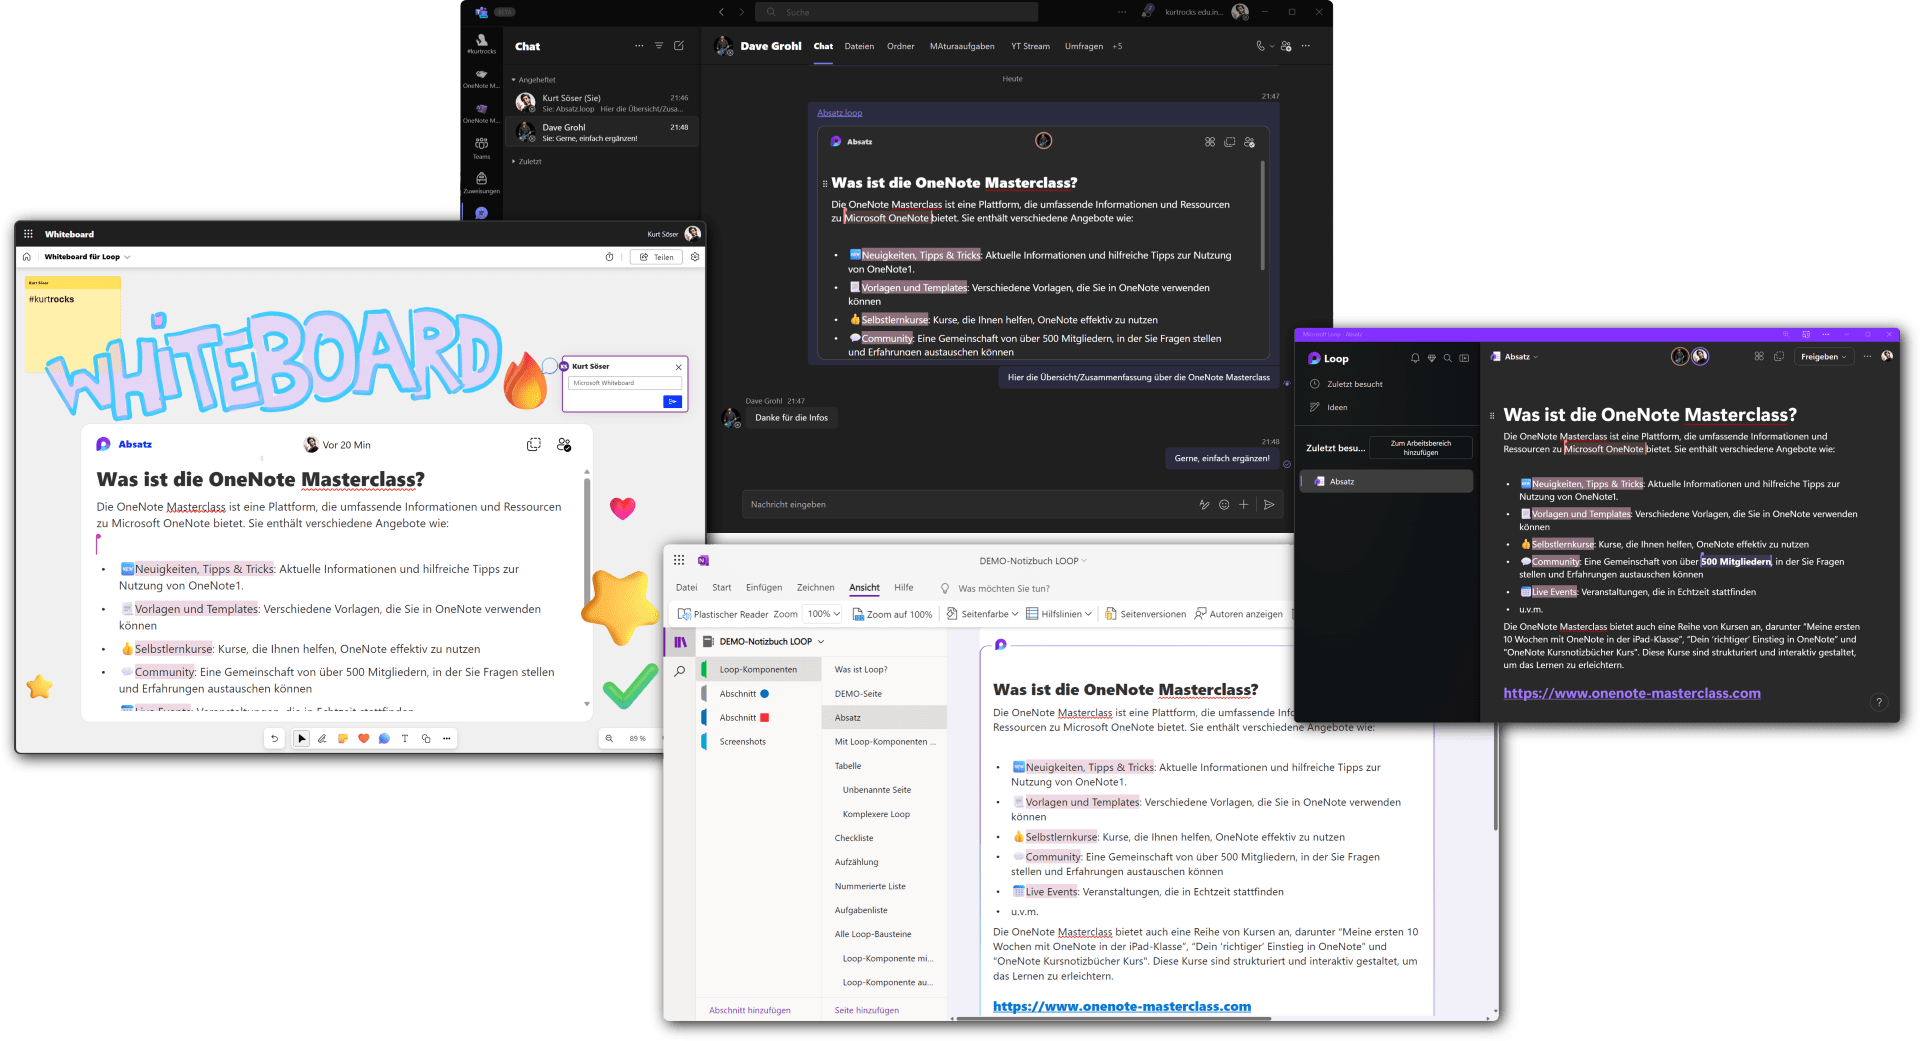Pick the pen inking tool in Whiteboard

[x=322, y=739]
